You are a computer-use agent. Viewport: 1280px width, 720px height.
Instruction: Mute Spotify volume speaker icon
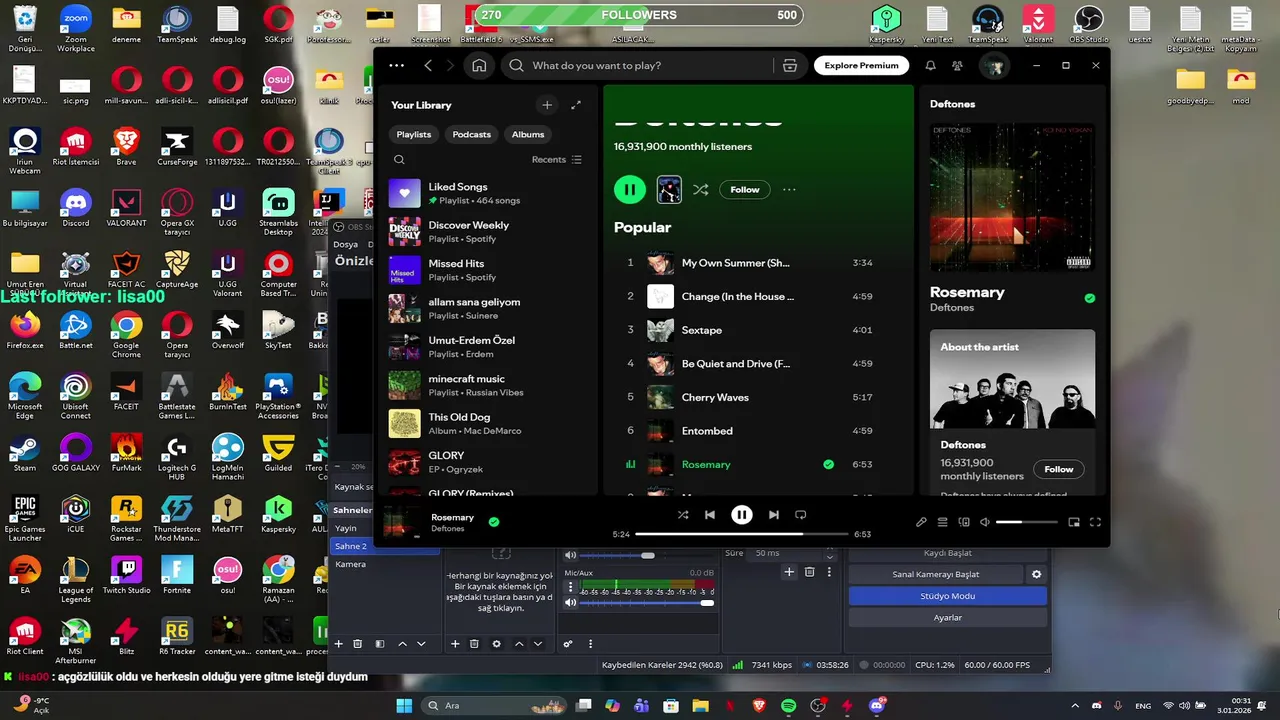985,522
